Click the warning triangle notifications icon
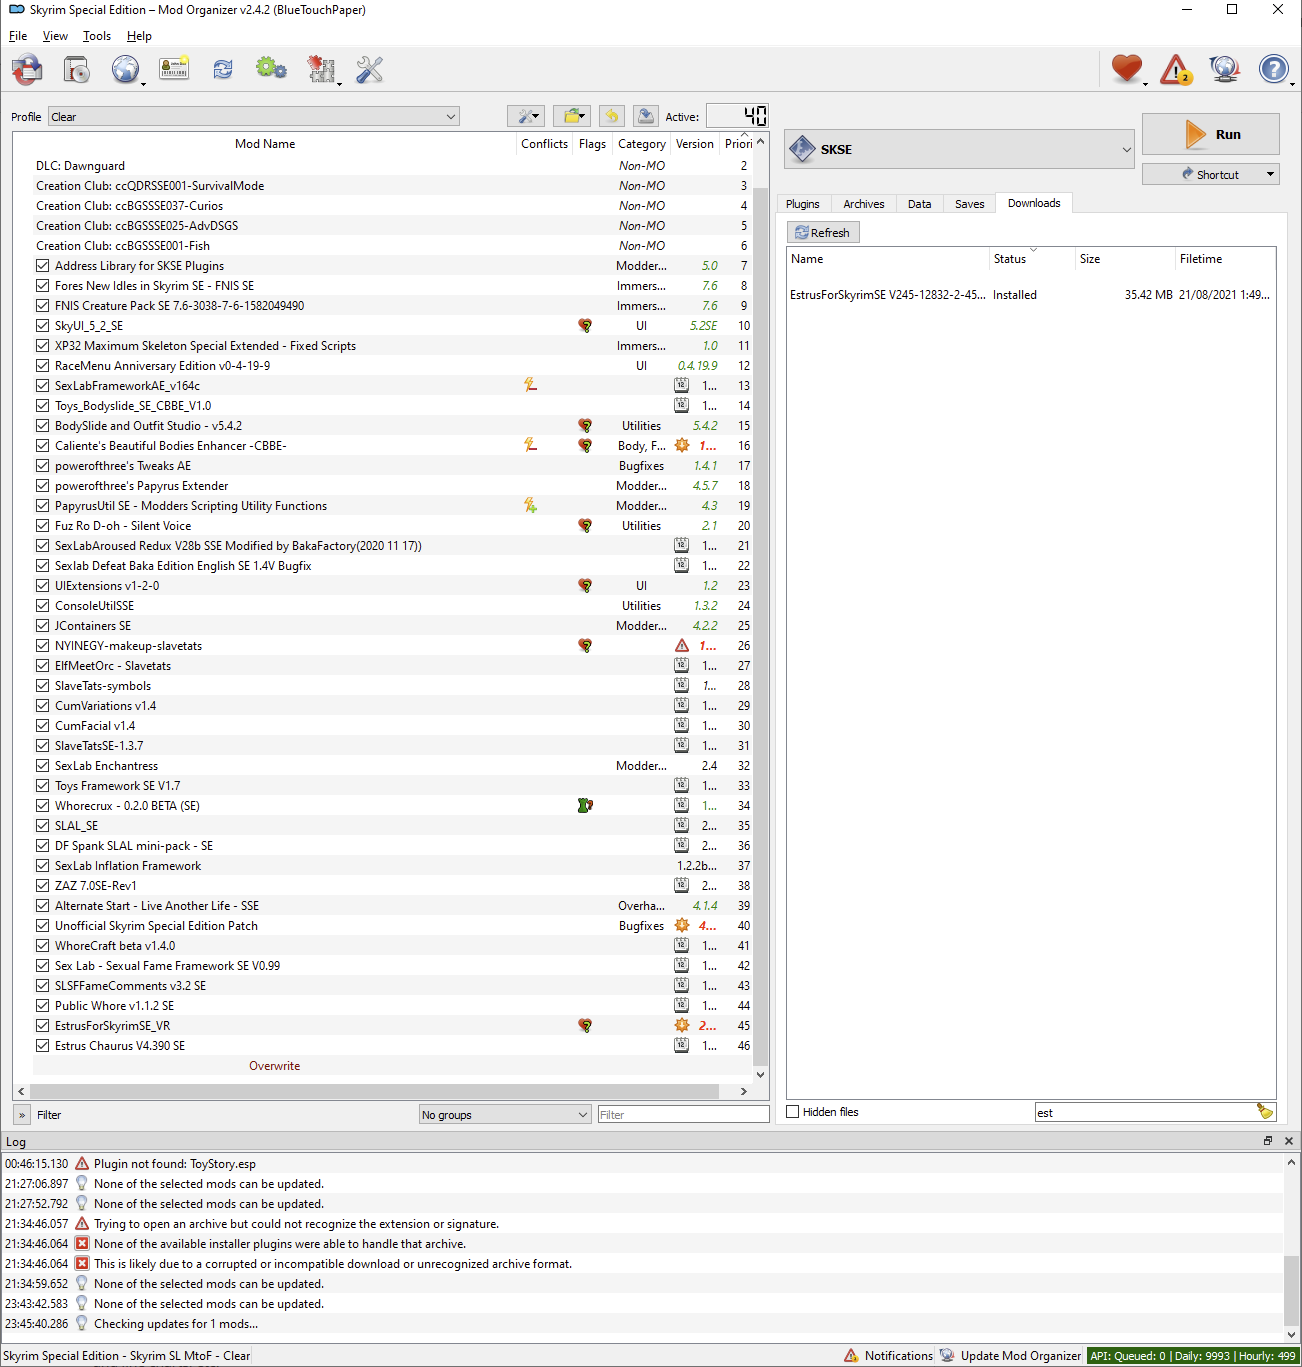Image resolution: width=1302 pixels, height=1367 pixels. point(1176,70)
